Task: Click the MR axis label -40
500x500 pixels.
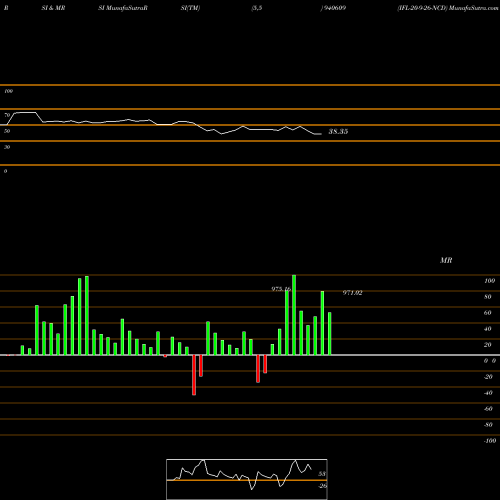Action: point(488,393)
